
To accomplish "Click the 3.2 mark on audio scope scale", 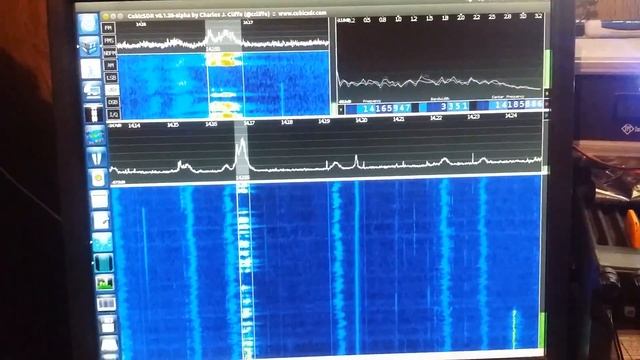I will tap(538, 16).
